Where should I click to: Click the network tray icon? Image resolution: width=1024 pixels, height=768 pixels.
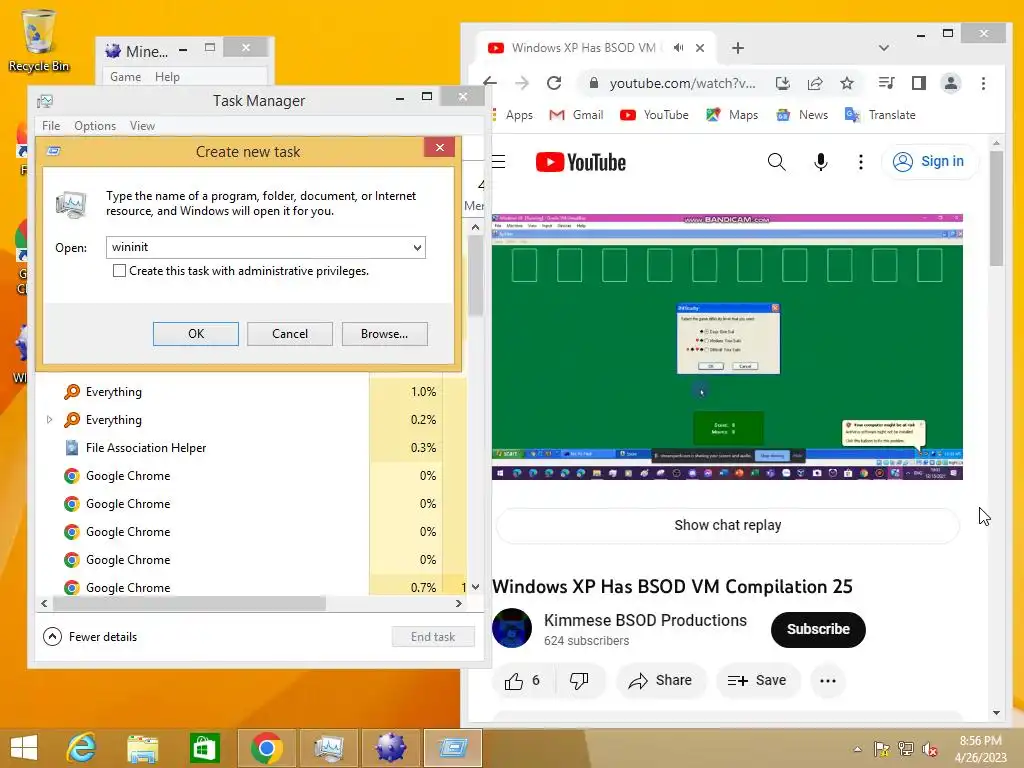click(x=905, y=748)
